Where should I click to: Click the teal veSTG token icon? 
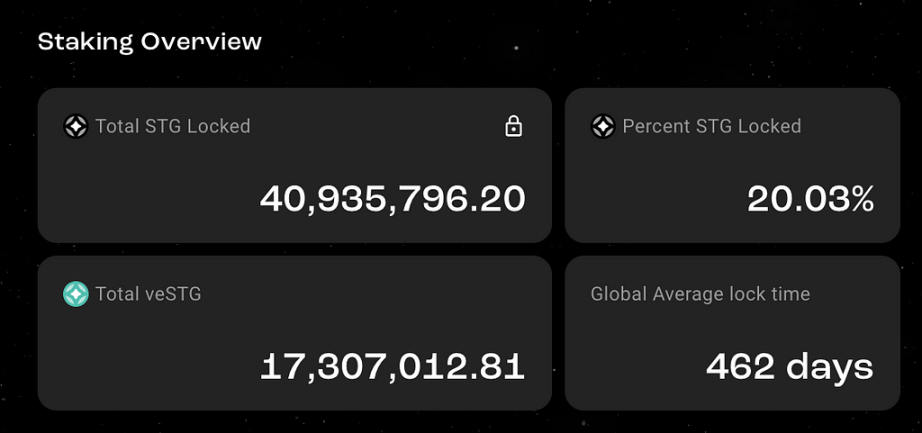click(x=76, y=294)
